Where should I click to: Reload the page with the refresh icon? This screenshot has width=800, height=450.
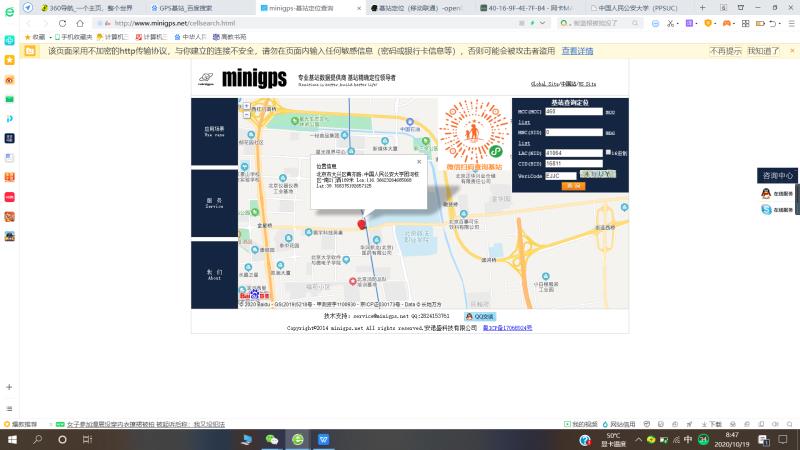[x=62, y=23]
